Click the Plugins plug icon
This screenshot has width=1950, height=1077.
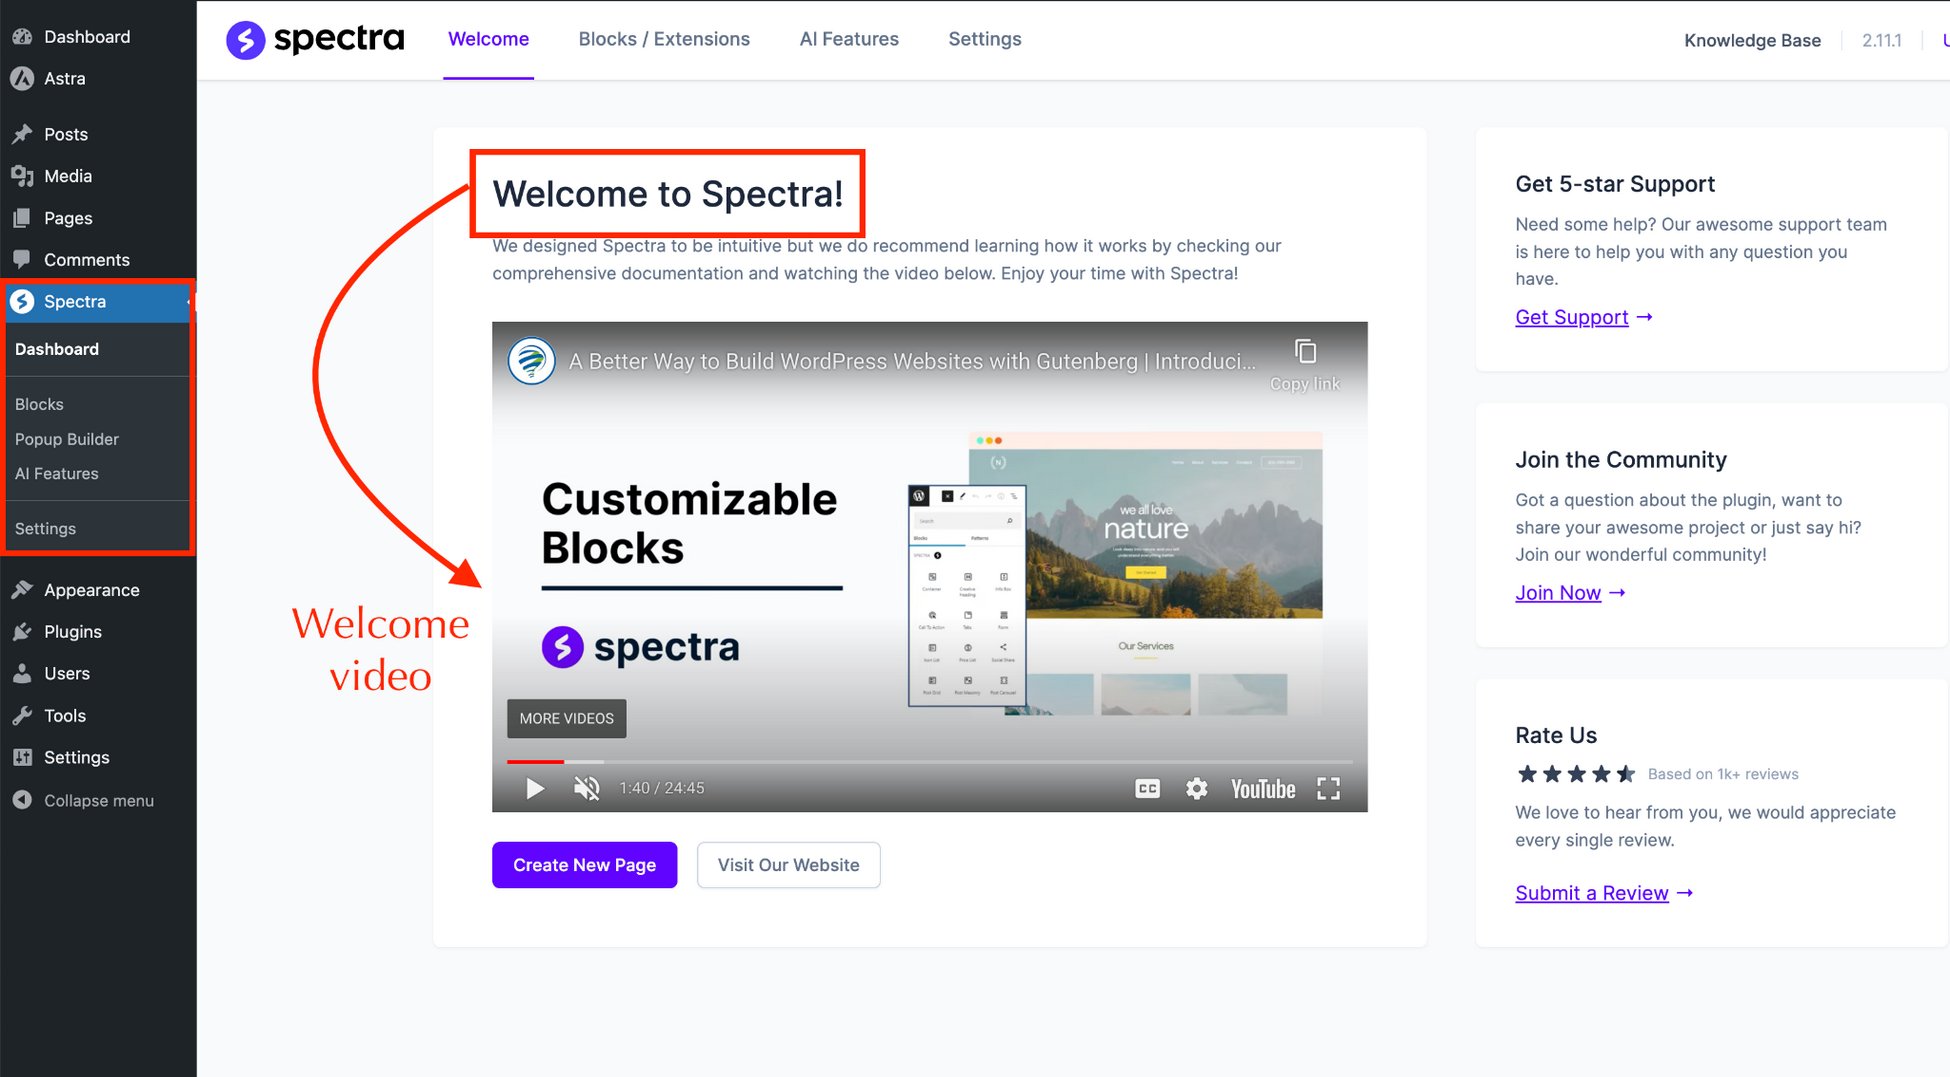22,632
